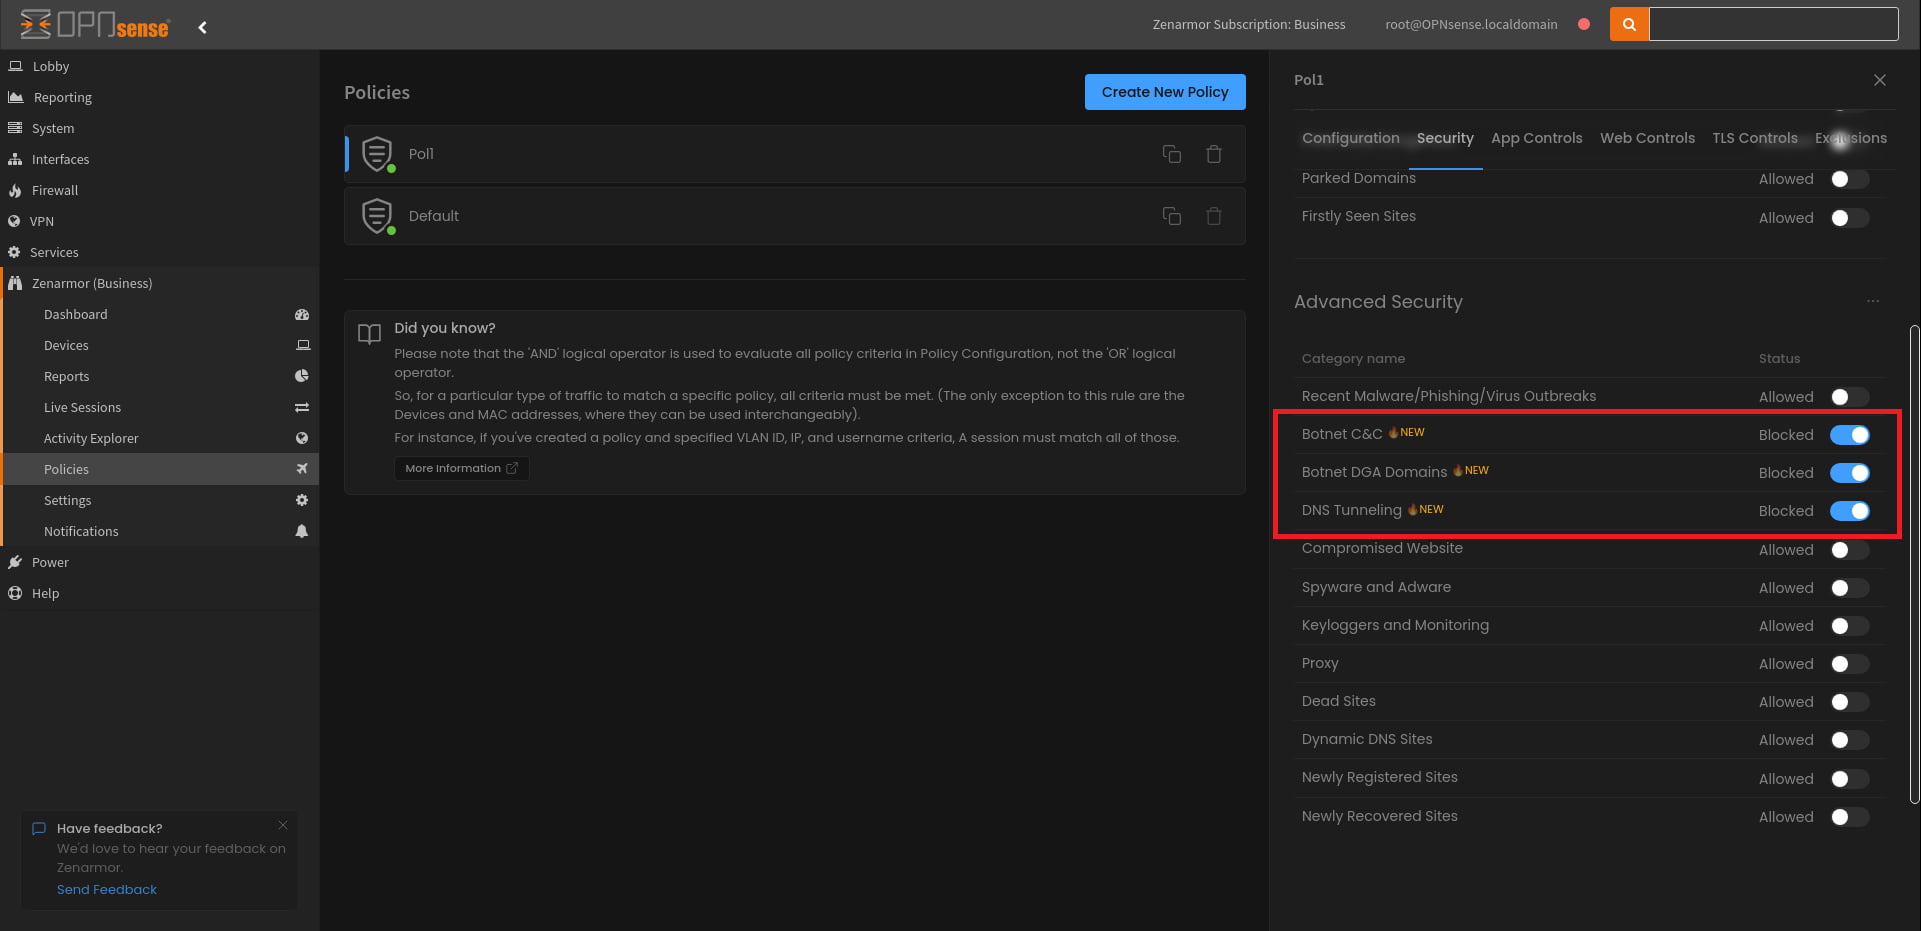Toggle Dynamic DNS Sites blocking
The image size is (1921, 931).
(x=1849, y=740)
